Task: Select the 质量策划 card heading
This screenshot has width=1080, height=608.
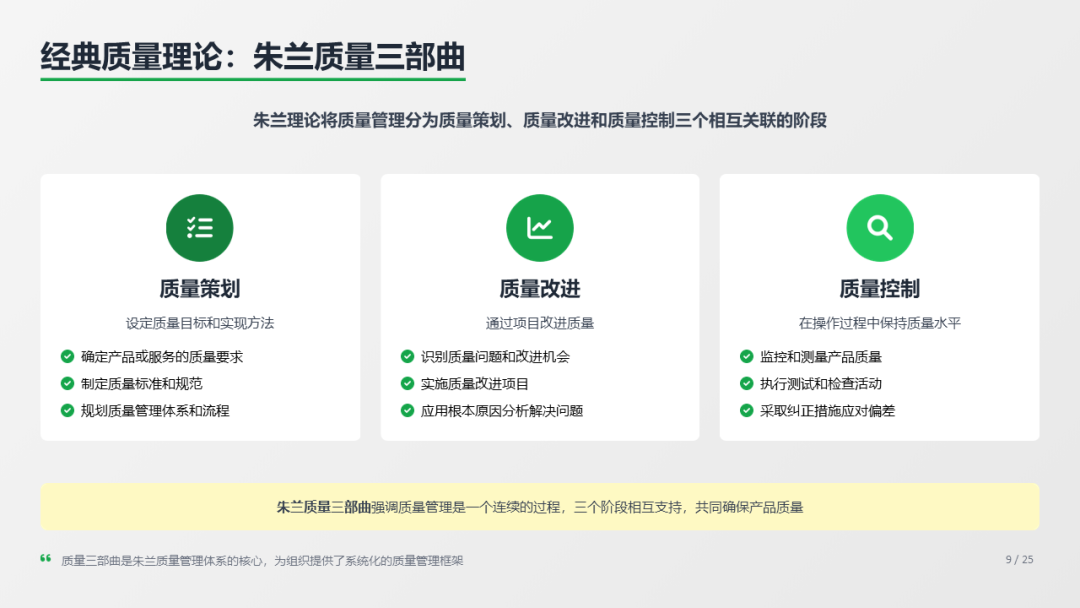Action: coord(200,289)
